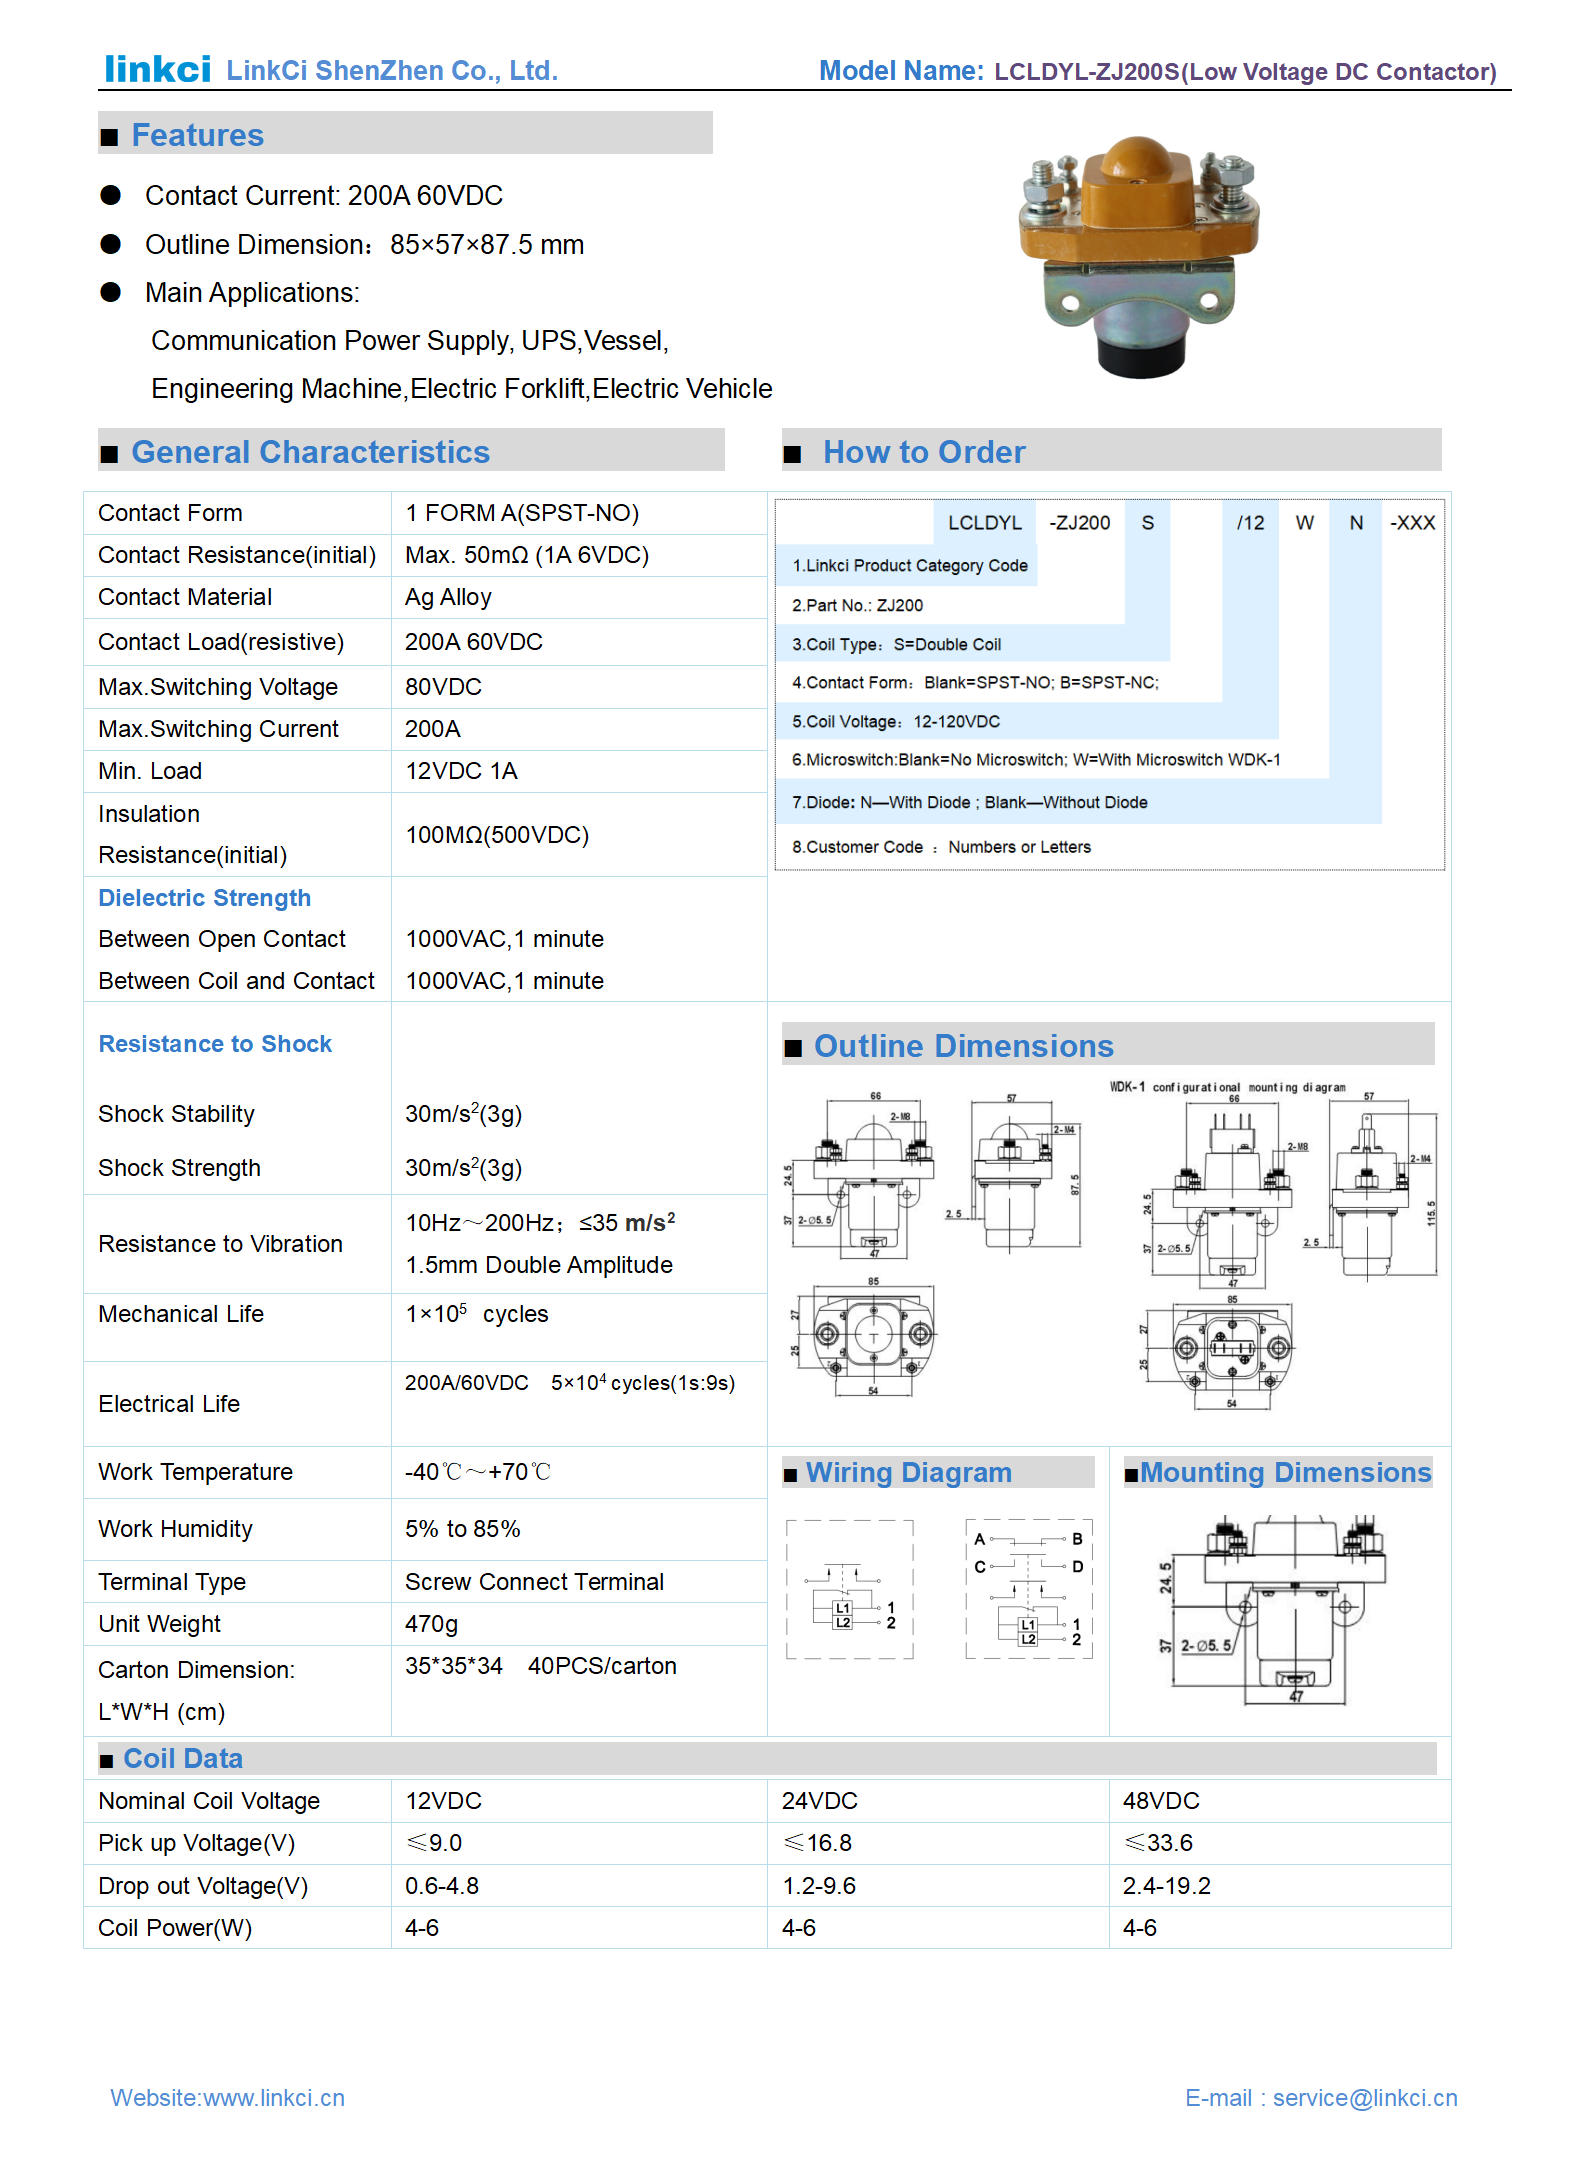Click the service@linkci.cn email address

tap(1364, 2097)
